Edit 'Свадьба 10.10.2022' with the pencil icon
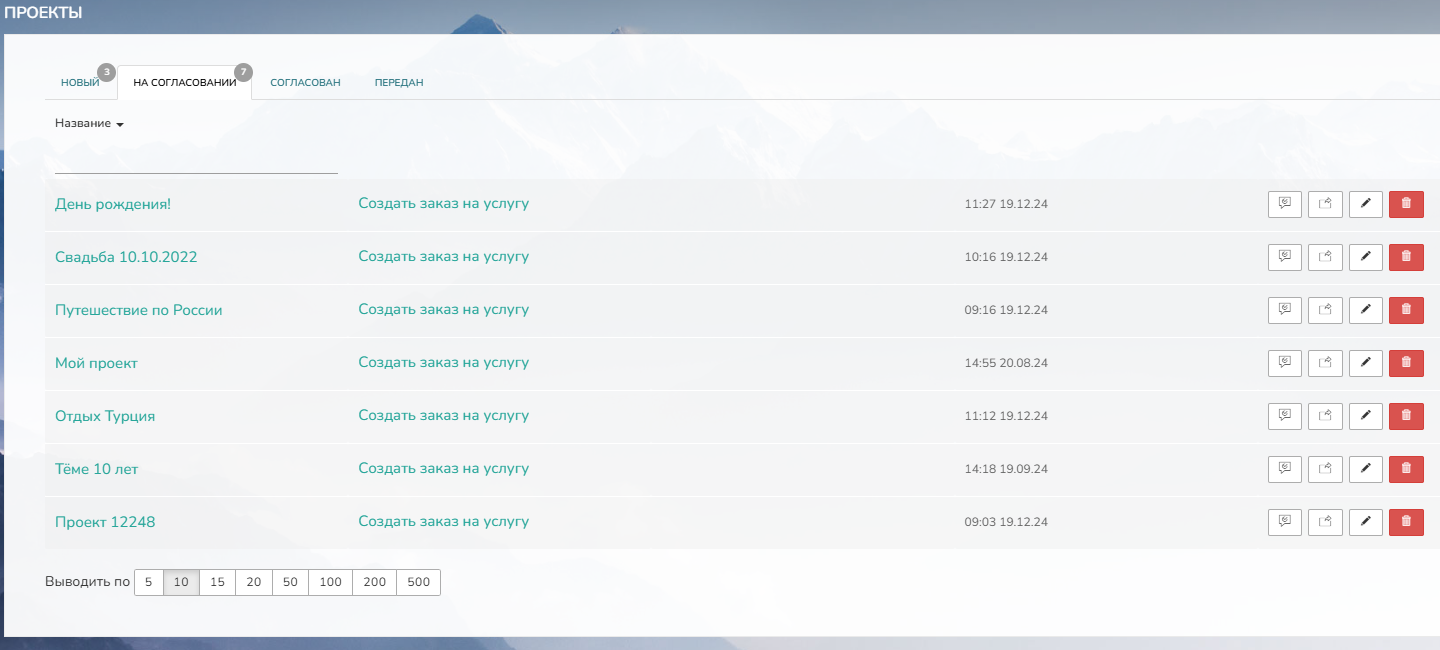 (1365, 257)
